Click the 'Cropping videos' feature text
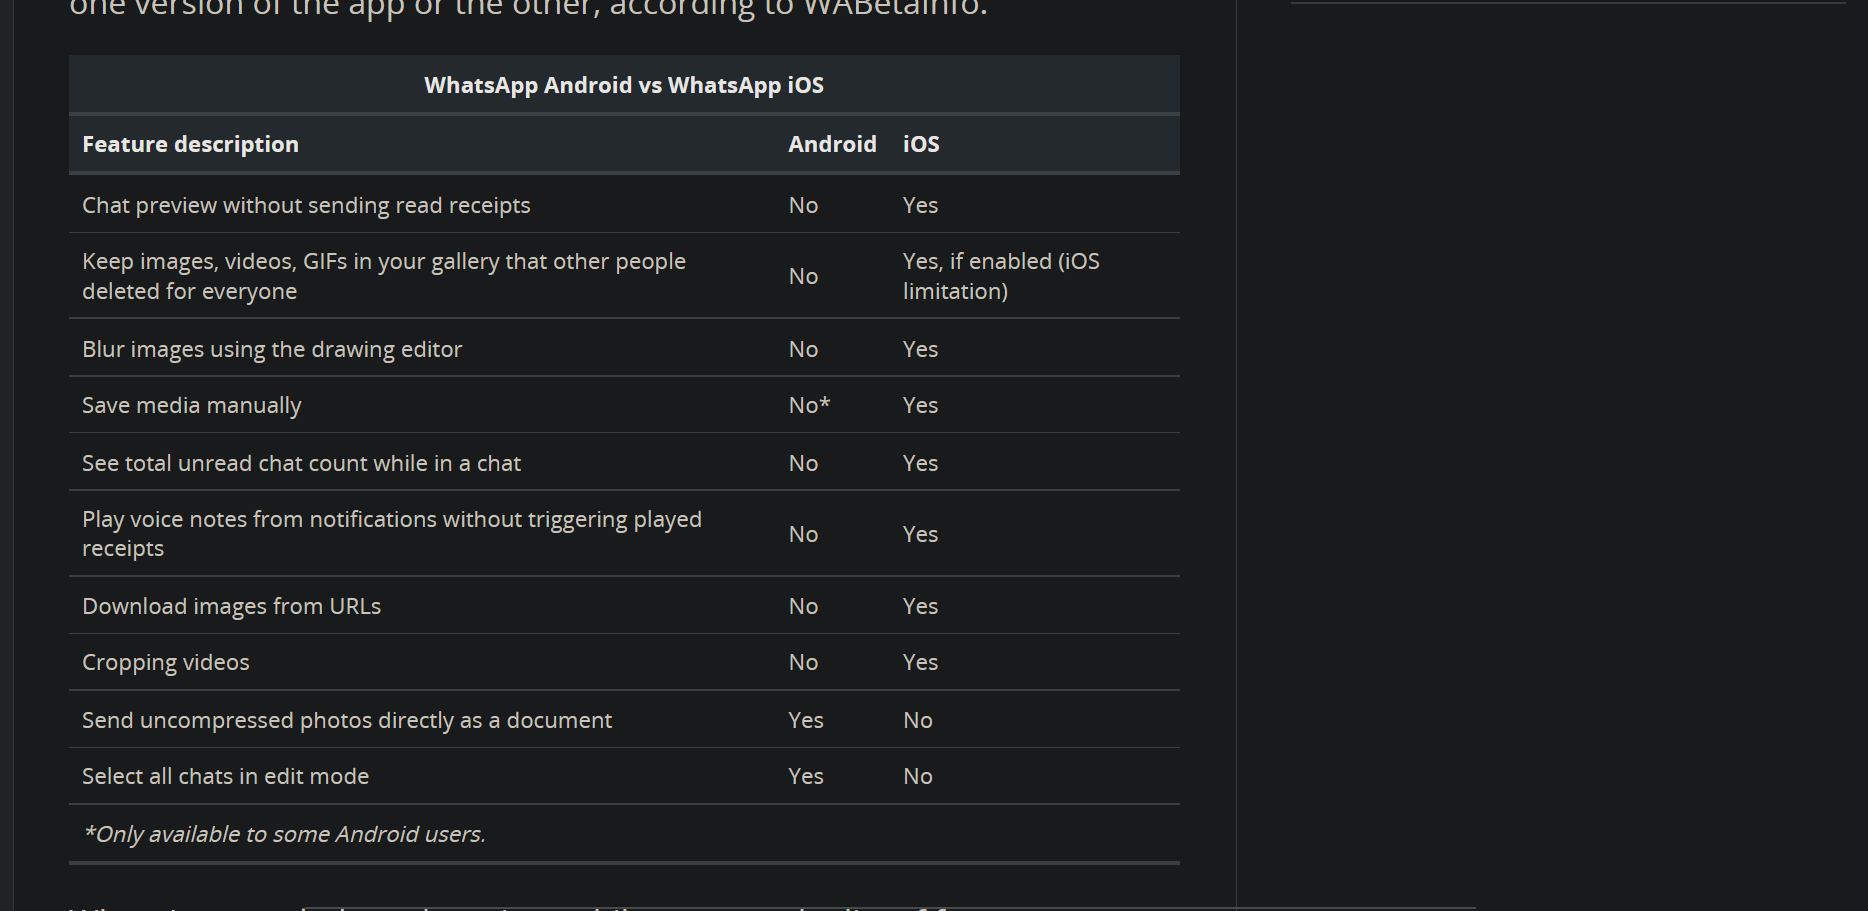Image resolution: width=1868 pixels, height=911 pixels. [166, 662]
